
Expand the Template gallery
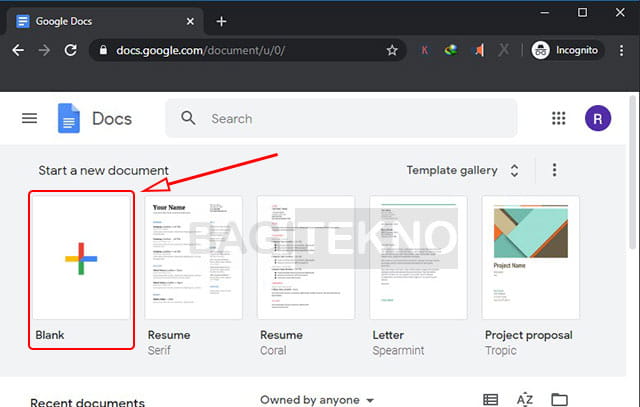(463, 170)
